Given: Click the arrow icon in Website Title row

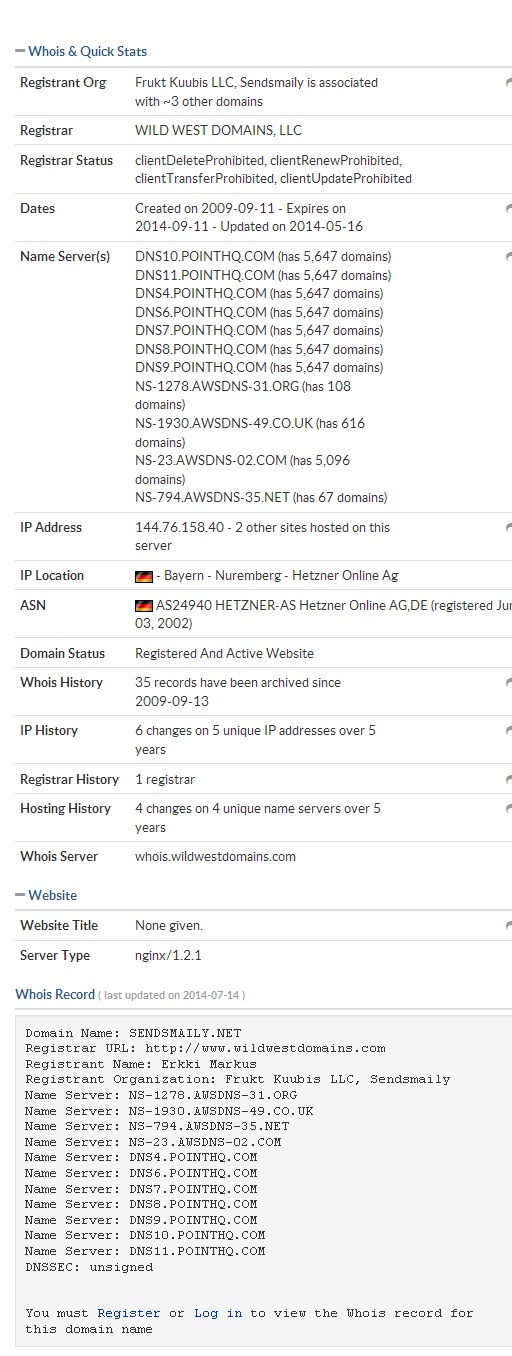Looking at the screenshot, I should (x=508, y=926).
